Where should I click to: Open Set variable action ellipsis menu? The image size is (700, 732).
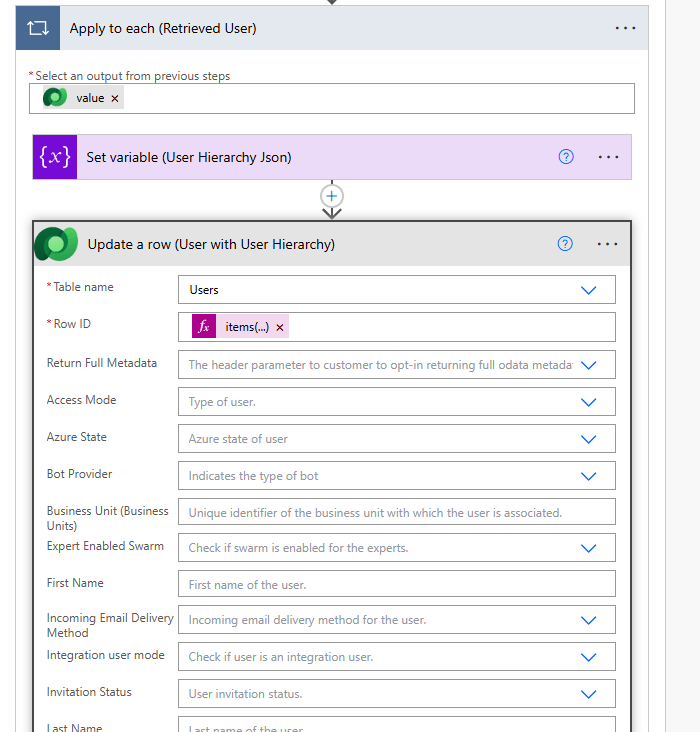(608, 157)
